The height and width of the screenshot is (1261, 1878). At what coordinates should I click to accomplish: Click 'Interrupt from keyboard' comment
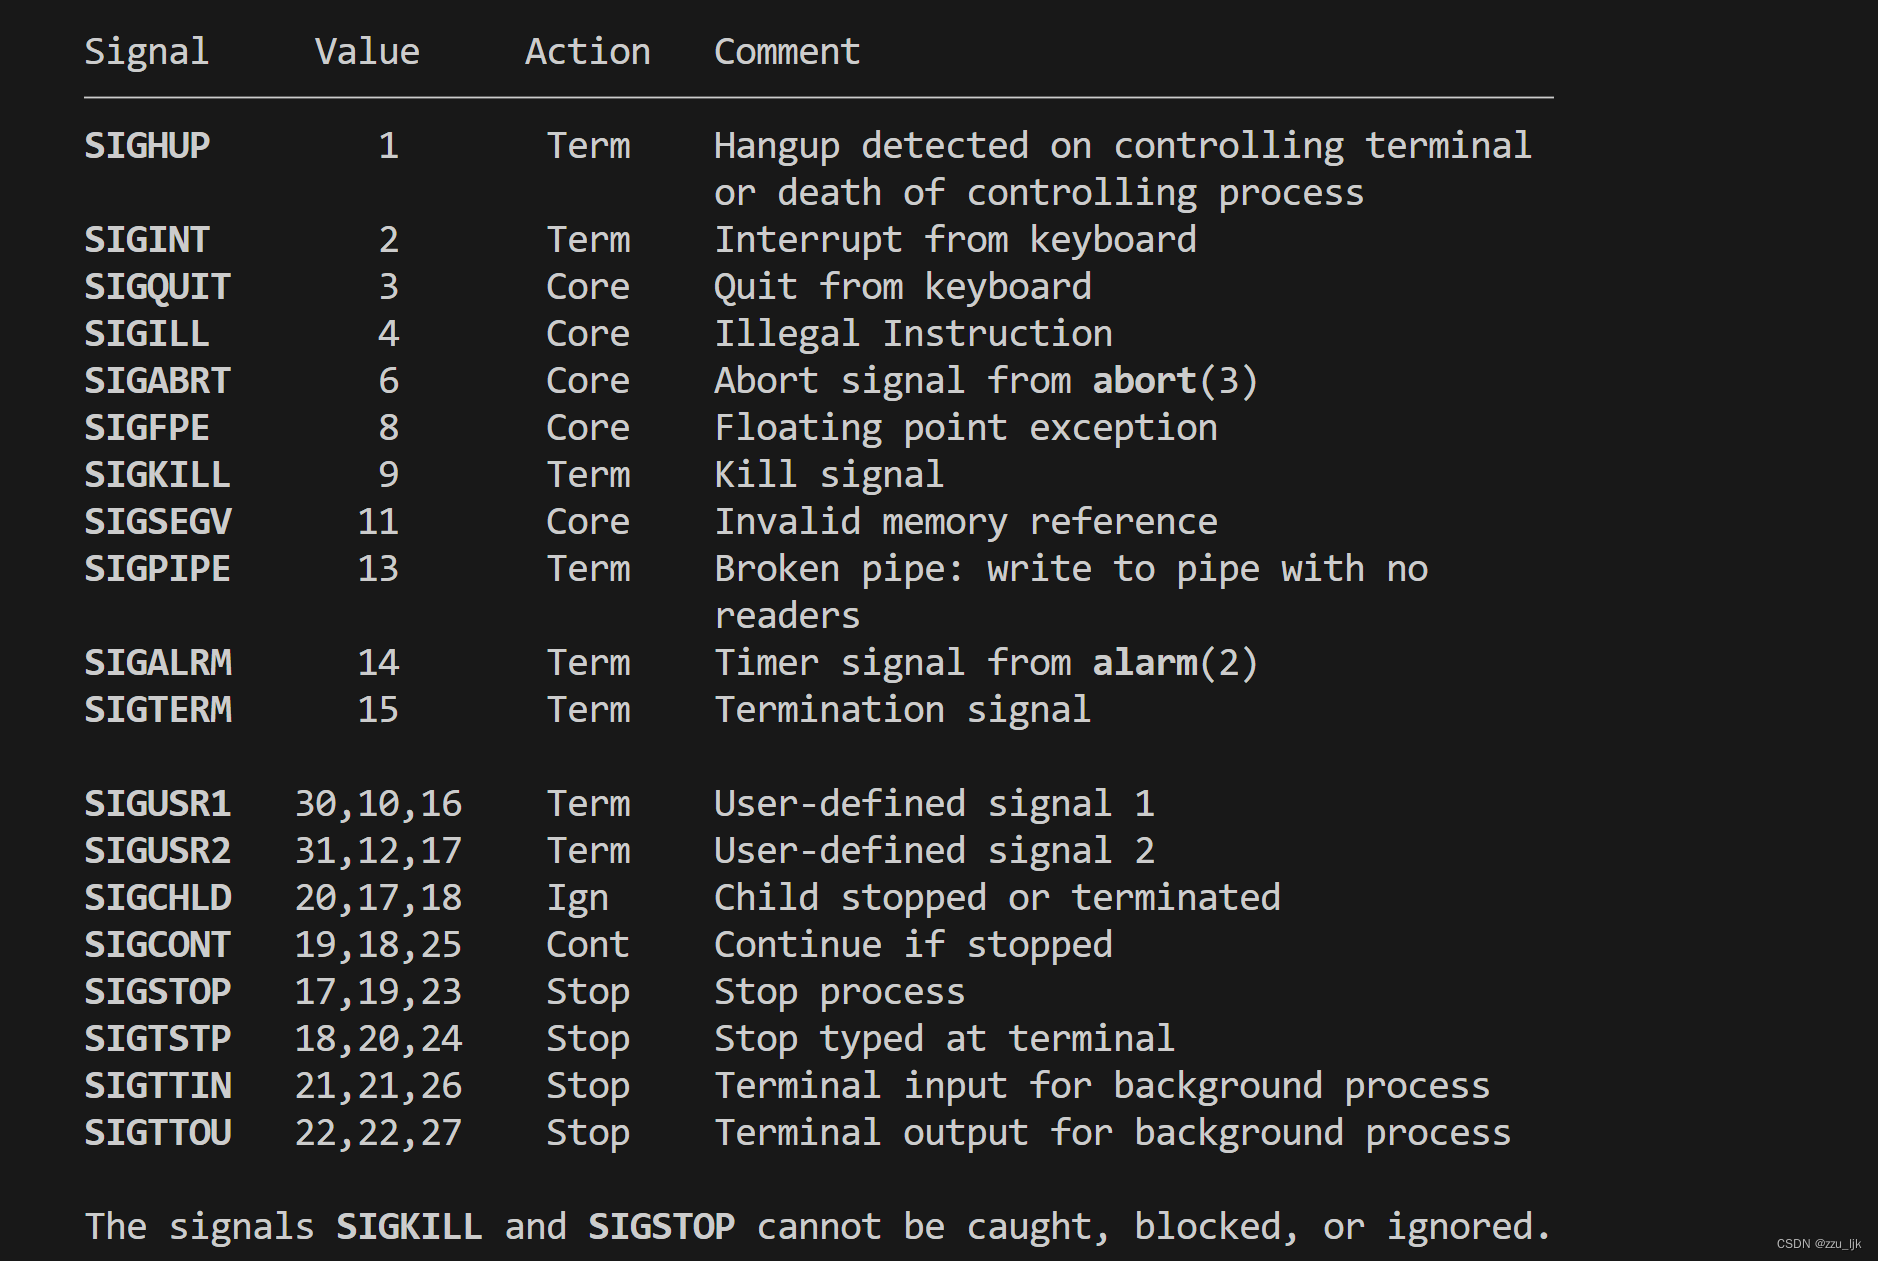[955, 240]
